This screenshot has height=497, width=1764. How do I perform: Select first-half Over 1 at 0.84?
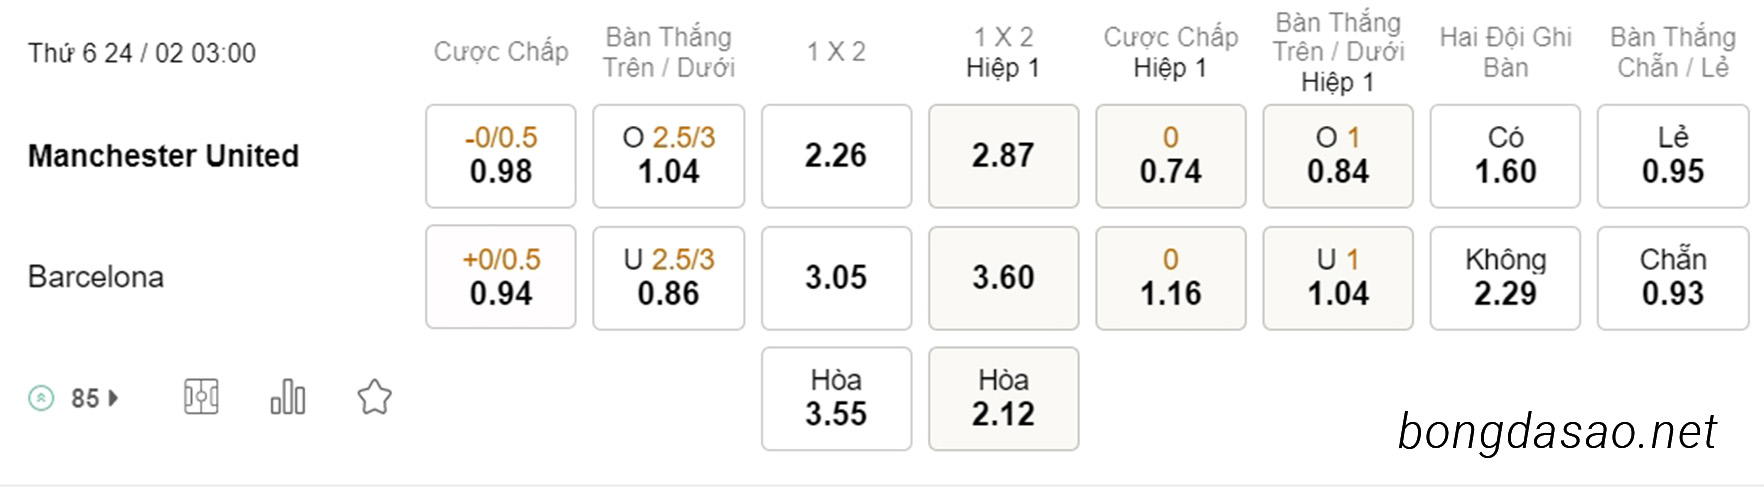1338,156
